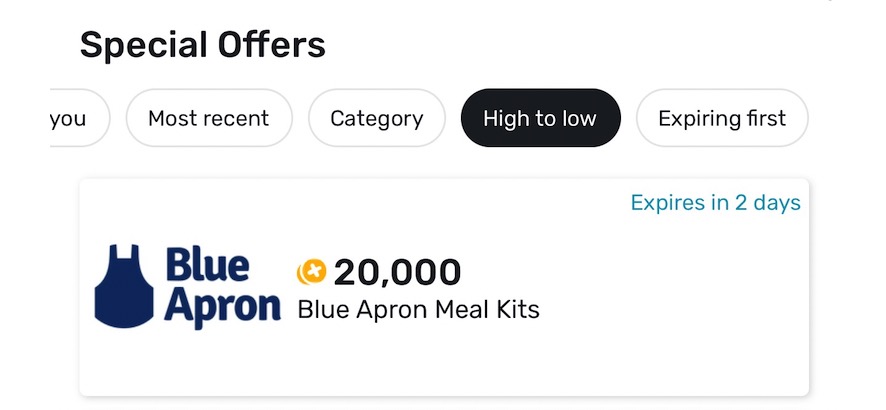Open the 'Blue Apron Meal Kits' offer title
Viewport: 886px width, 410px height.
[x=418, y=309]
